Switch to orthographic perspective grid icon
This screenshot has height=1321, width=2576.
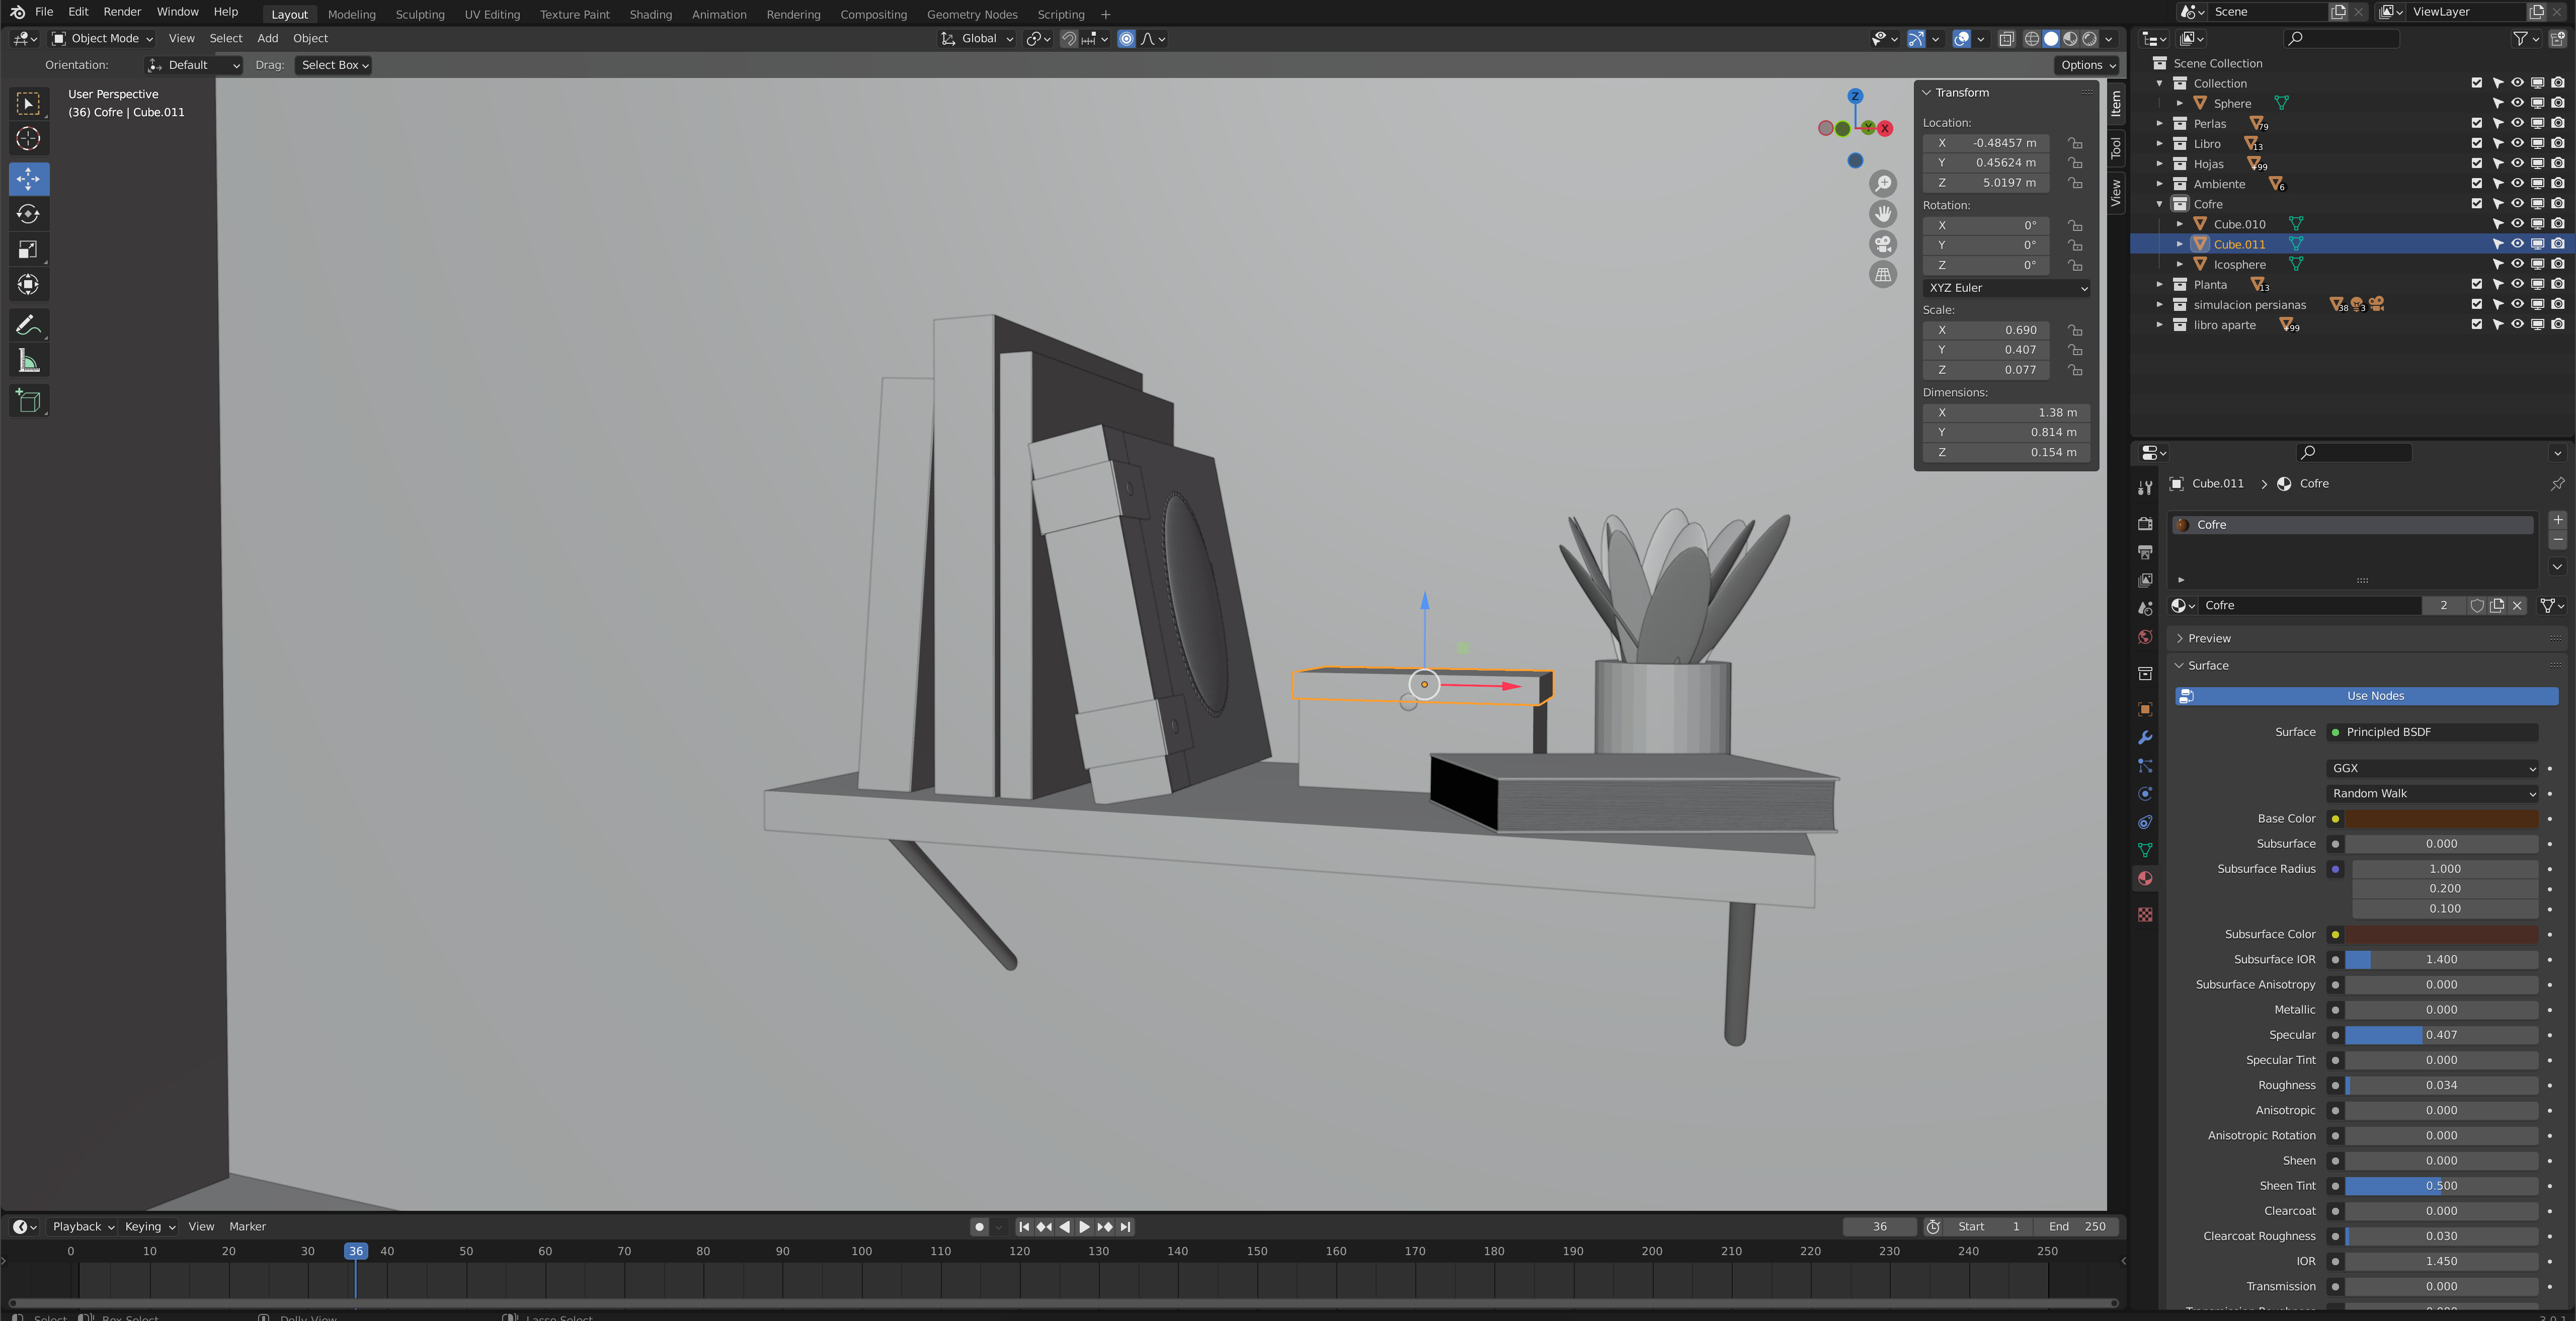pyautogui.click(x=1883, y=275)
